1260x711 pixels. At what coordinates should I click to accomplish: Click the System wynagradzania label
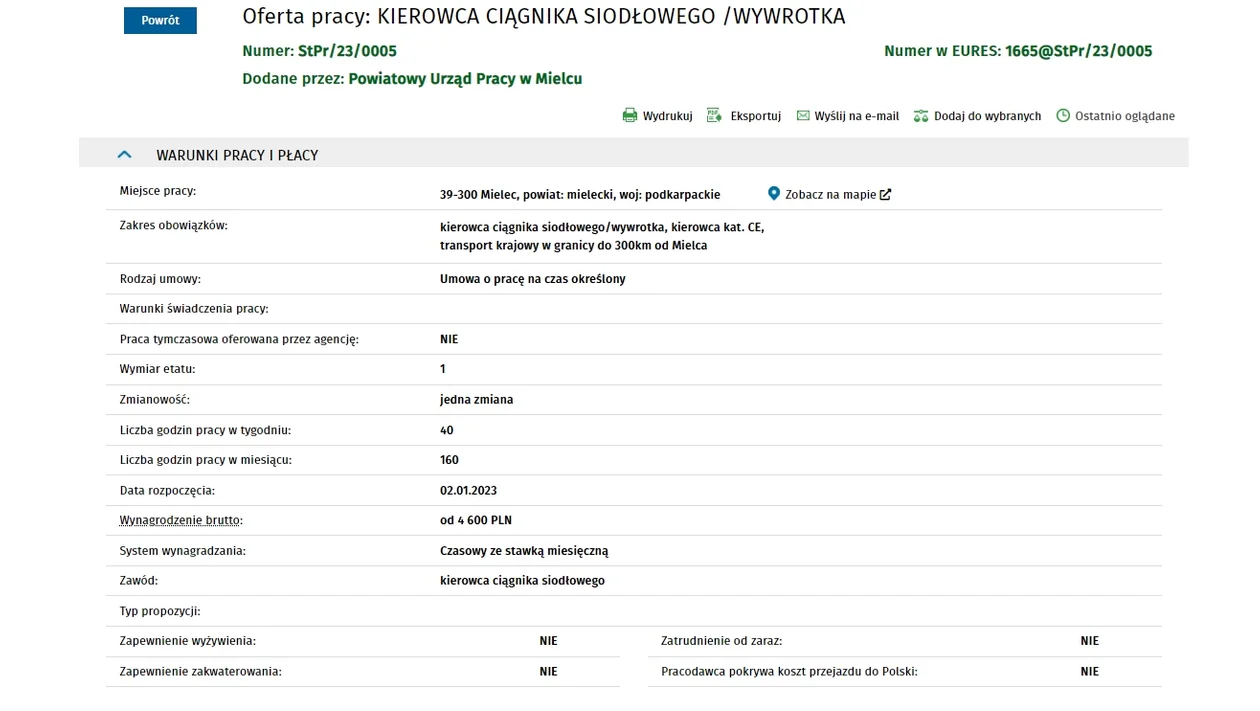pyautogui.click(x=182, y=551)
